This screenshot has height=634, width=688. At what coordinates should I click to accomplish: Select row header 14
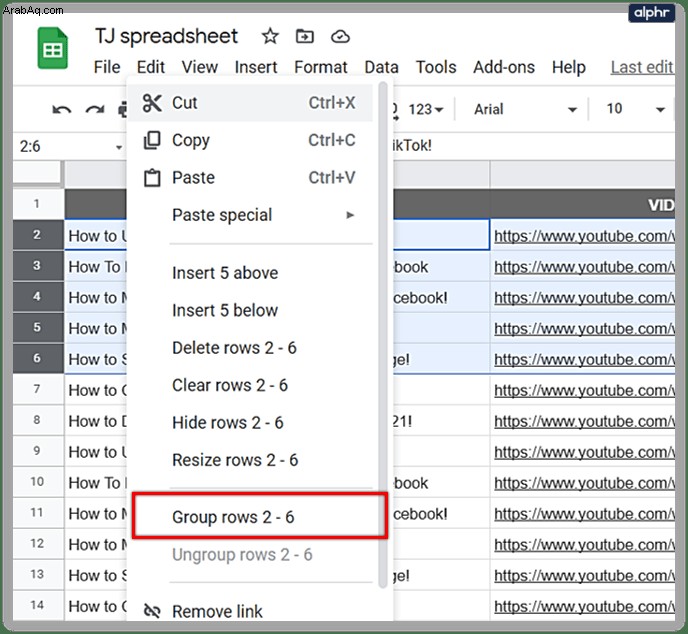click(x=37, y=605)
